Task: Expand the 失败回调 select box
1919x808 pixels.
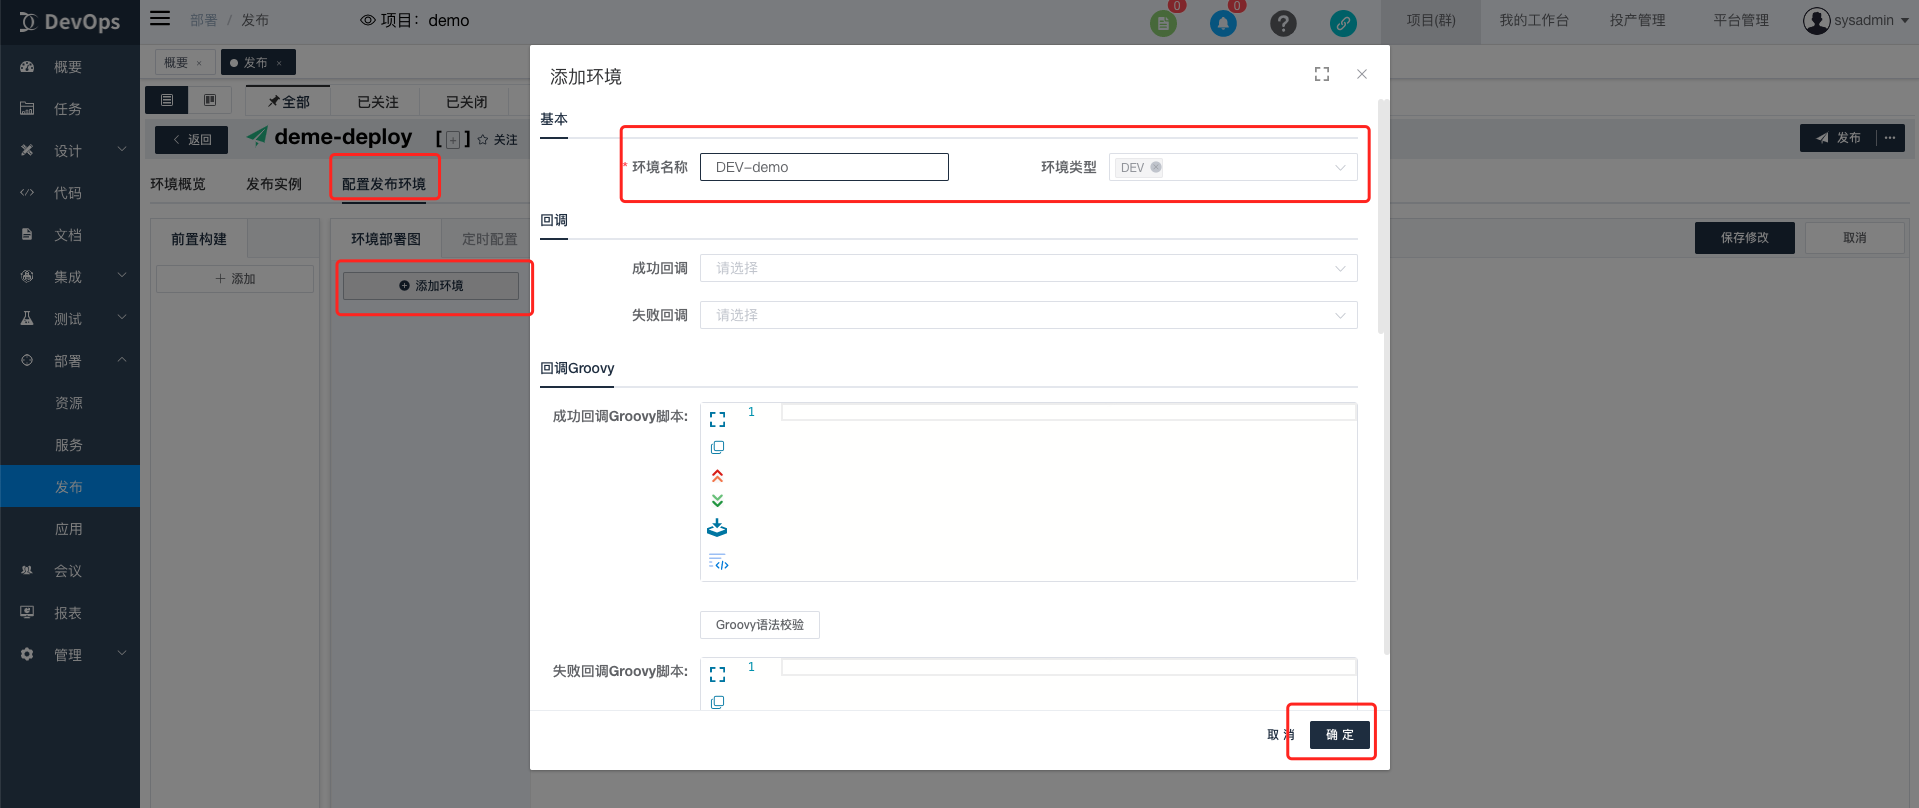Action: (x=1028, y=315)
